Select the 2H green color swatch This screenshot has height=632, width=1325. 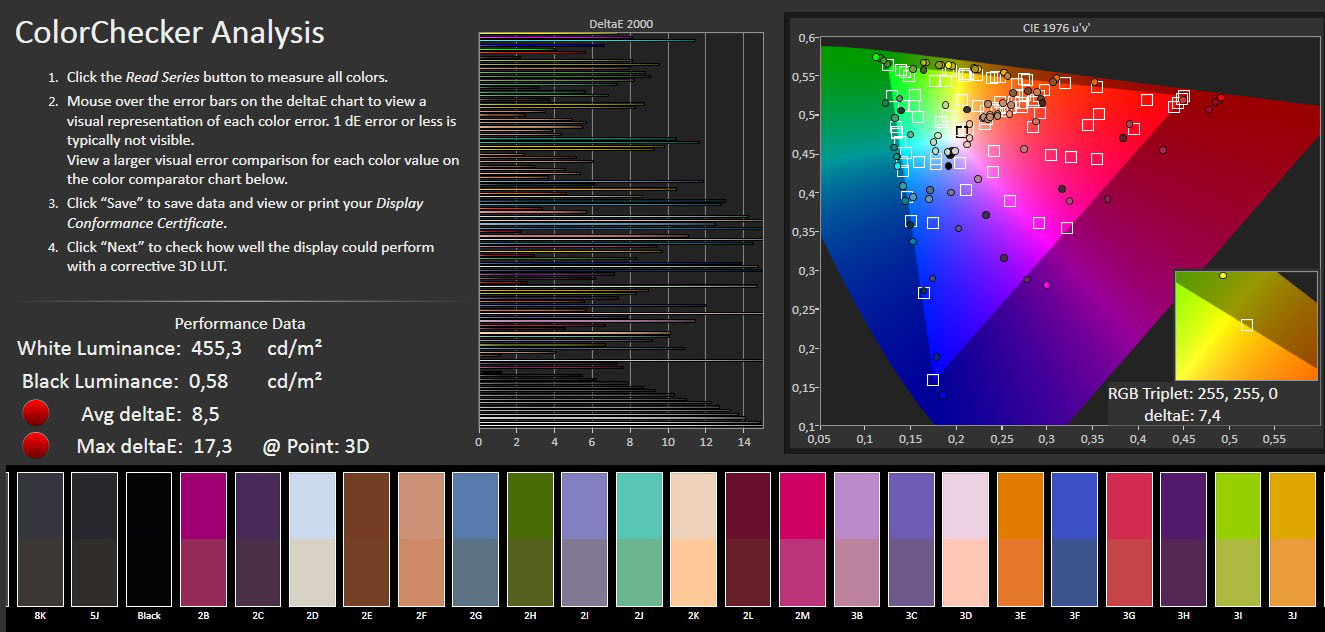coord(530,539)
